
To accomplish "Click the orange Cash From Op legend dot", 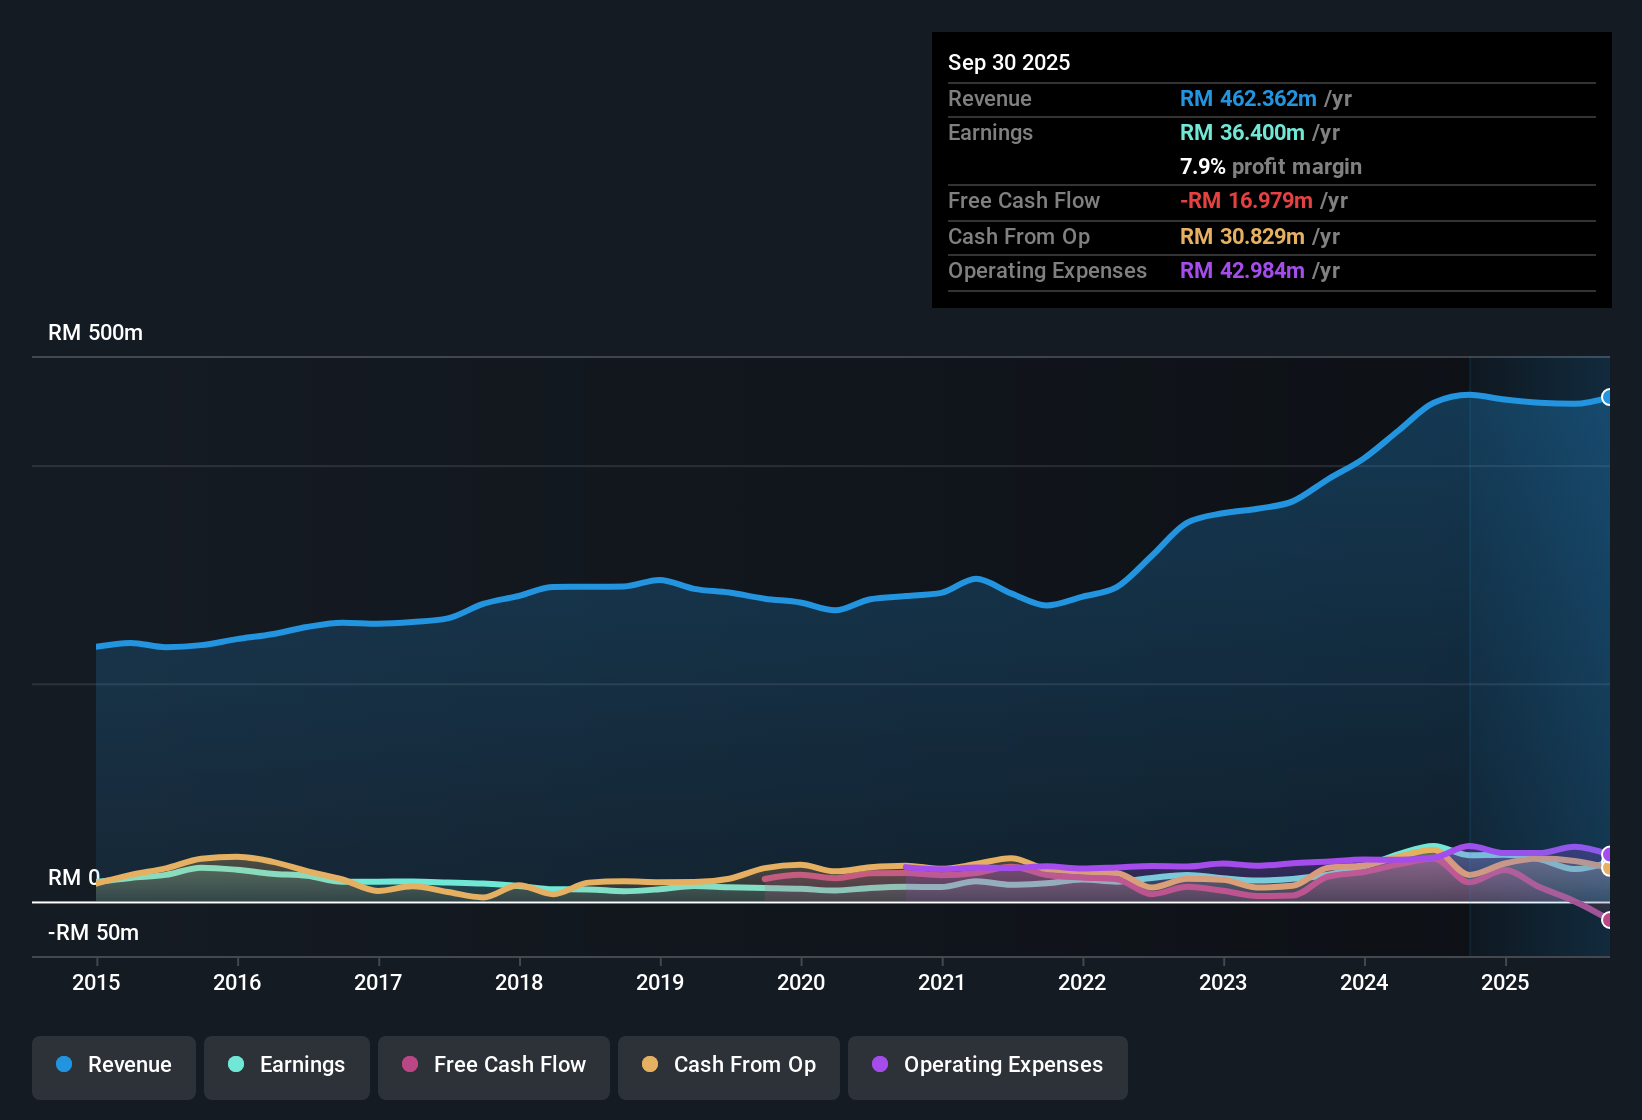I will (650, 1065).
